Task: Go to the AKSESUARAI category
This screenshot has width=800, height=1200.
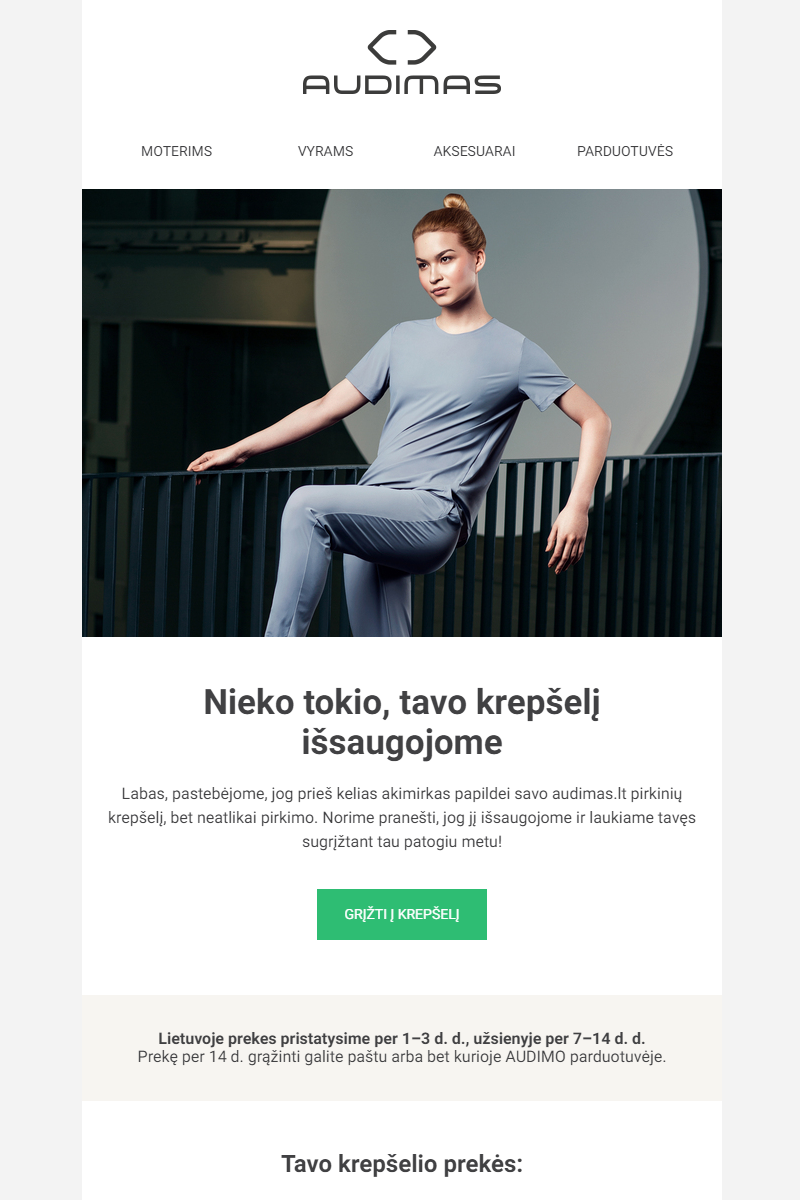Action: point(474,152)
